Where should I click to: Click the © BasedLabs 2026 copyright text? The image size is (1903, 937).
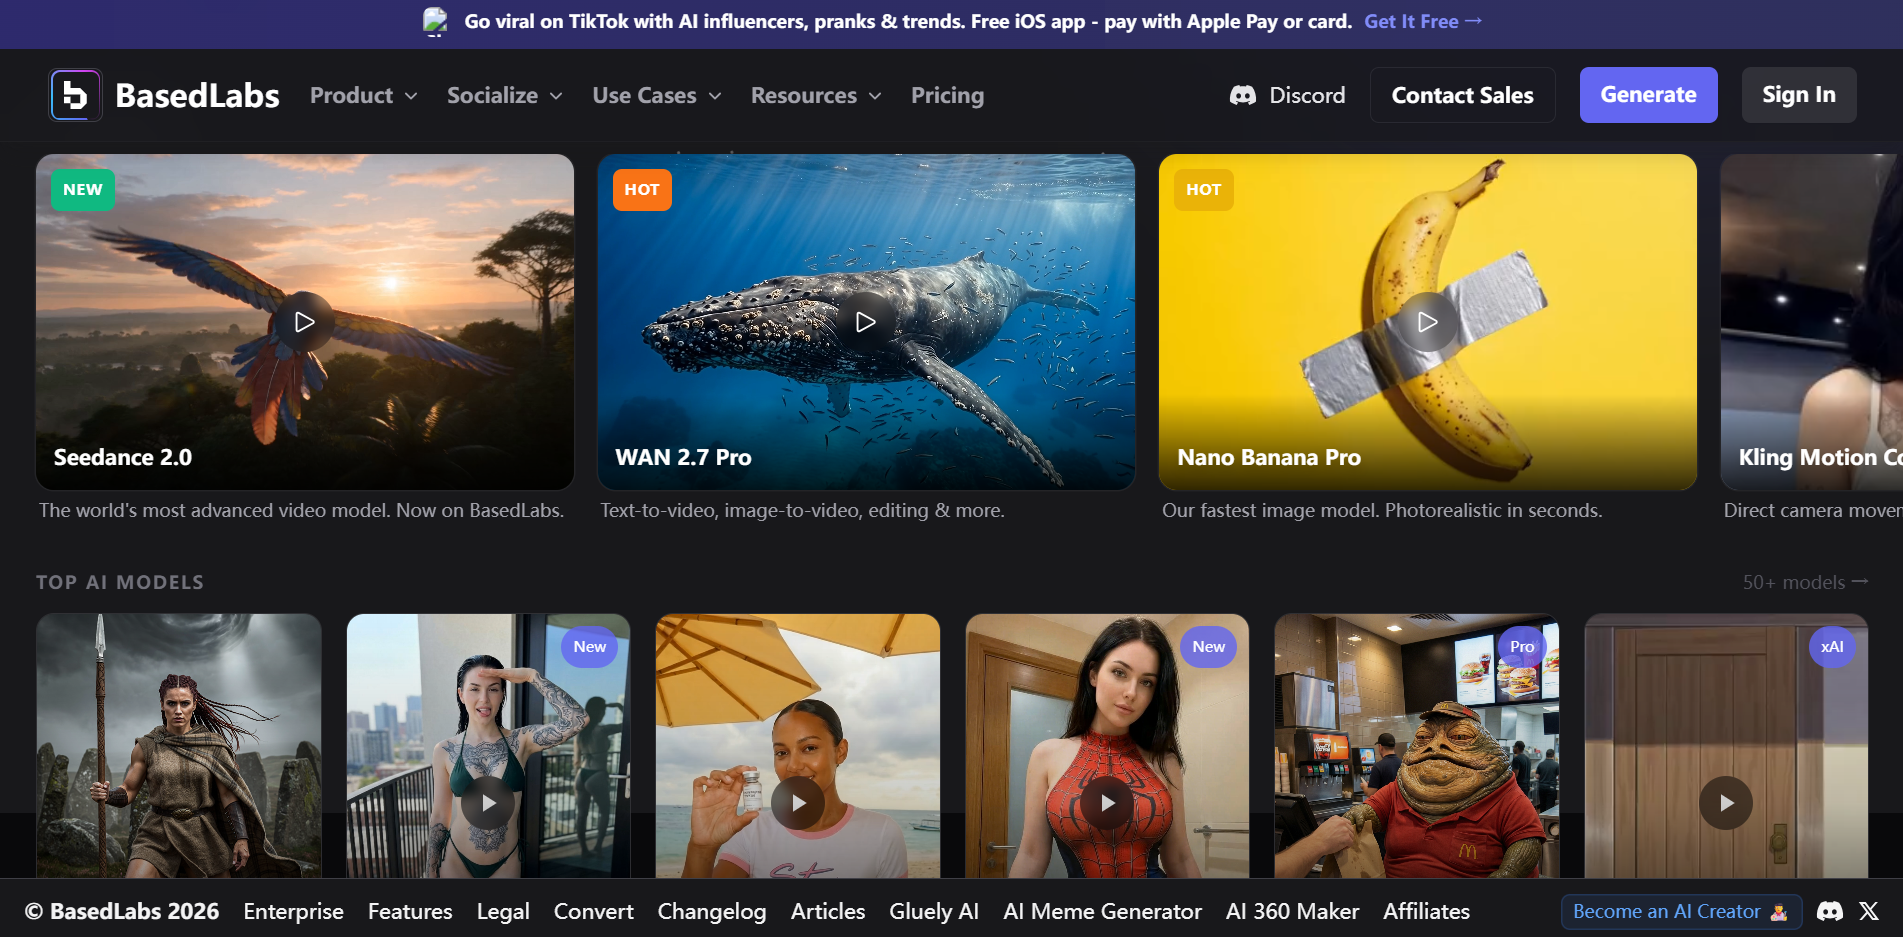point(122,911)
